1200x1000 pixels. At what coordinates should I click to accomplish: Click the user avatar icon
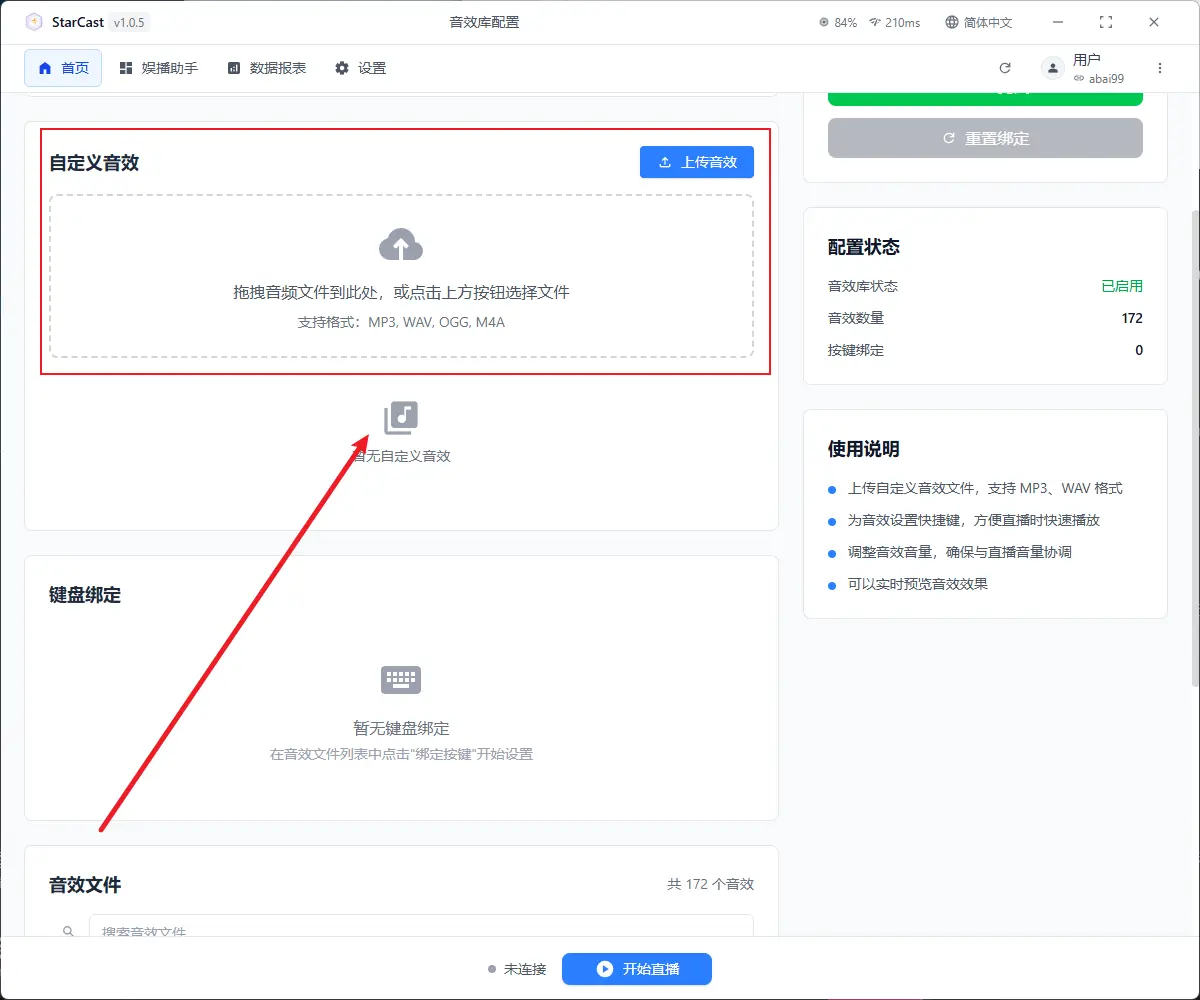click(x=1052, y=68)
